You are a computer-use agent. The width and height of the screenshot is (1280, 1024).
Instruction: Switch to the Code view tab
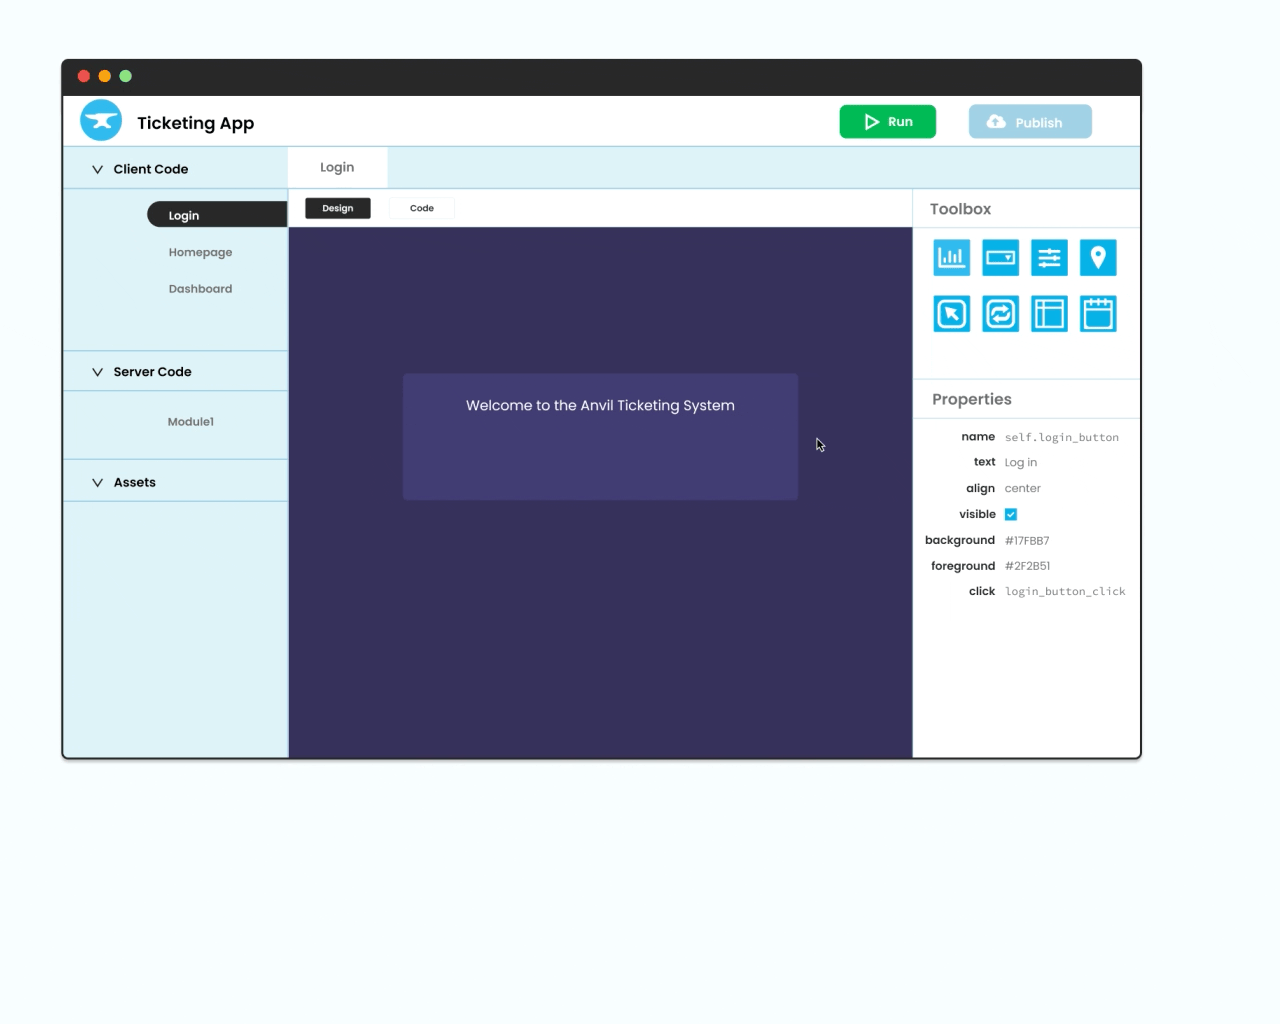pyautogui.click(x=422, y=208)
